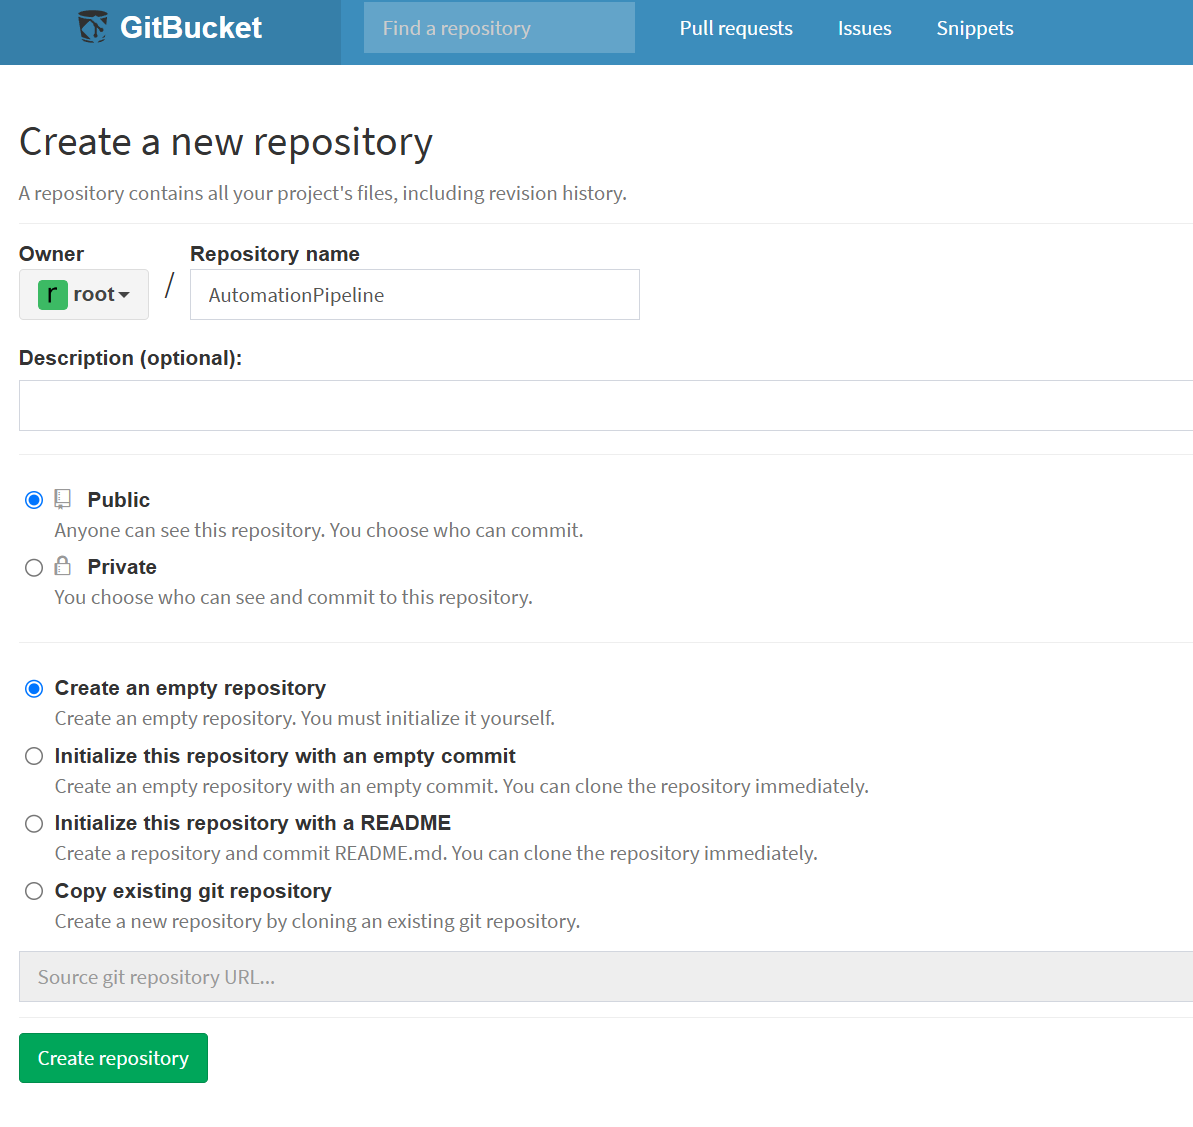Click the Private label text

[x=122, y=567]
